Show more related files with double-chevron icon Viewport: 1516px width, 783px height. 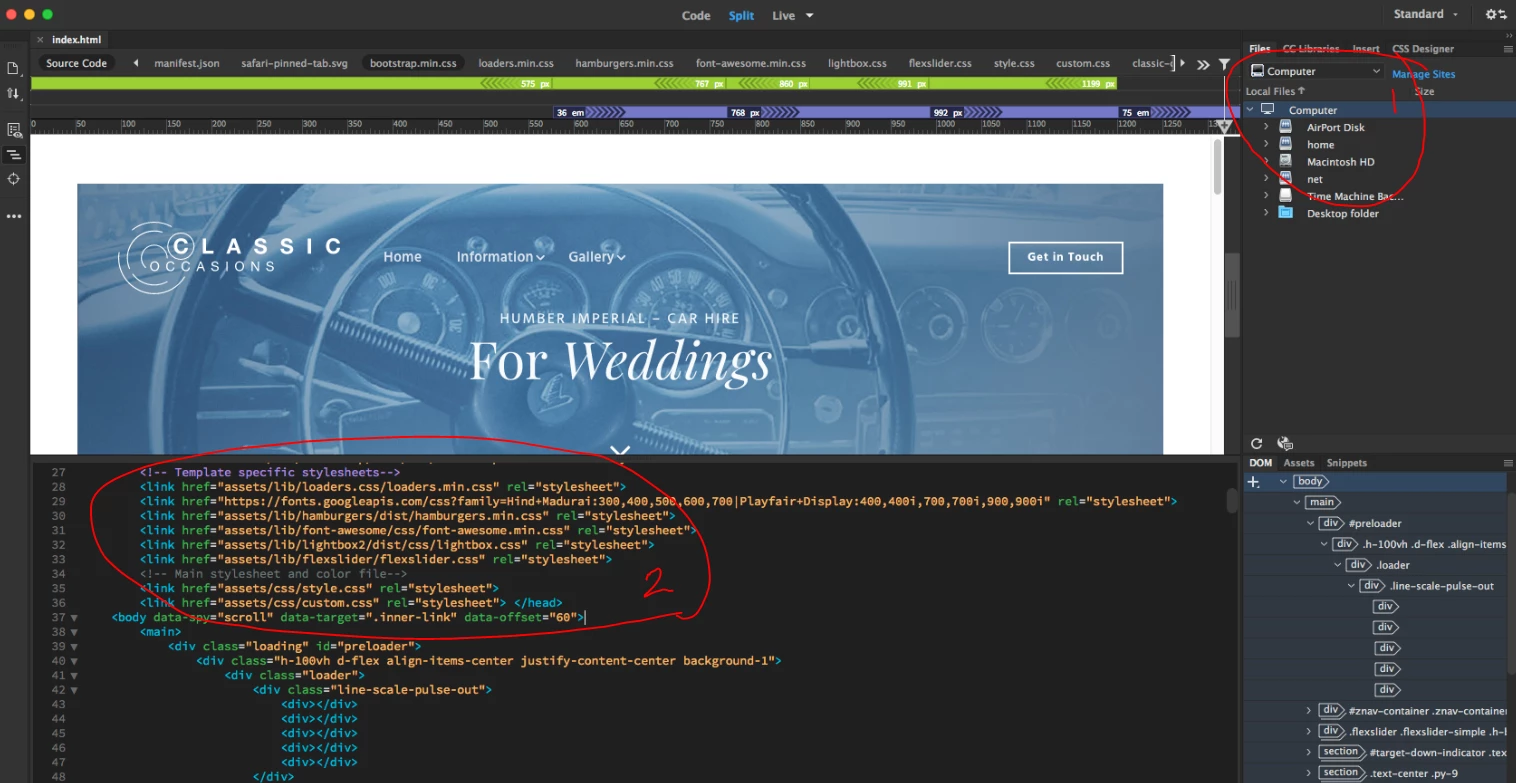pyautogui.click(x=1203, y=63)
